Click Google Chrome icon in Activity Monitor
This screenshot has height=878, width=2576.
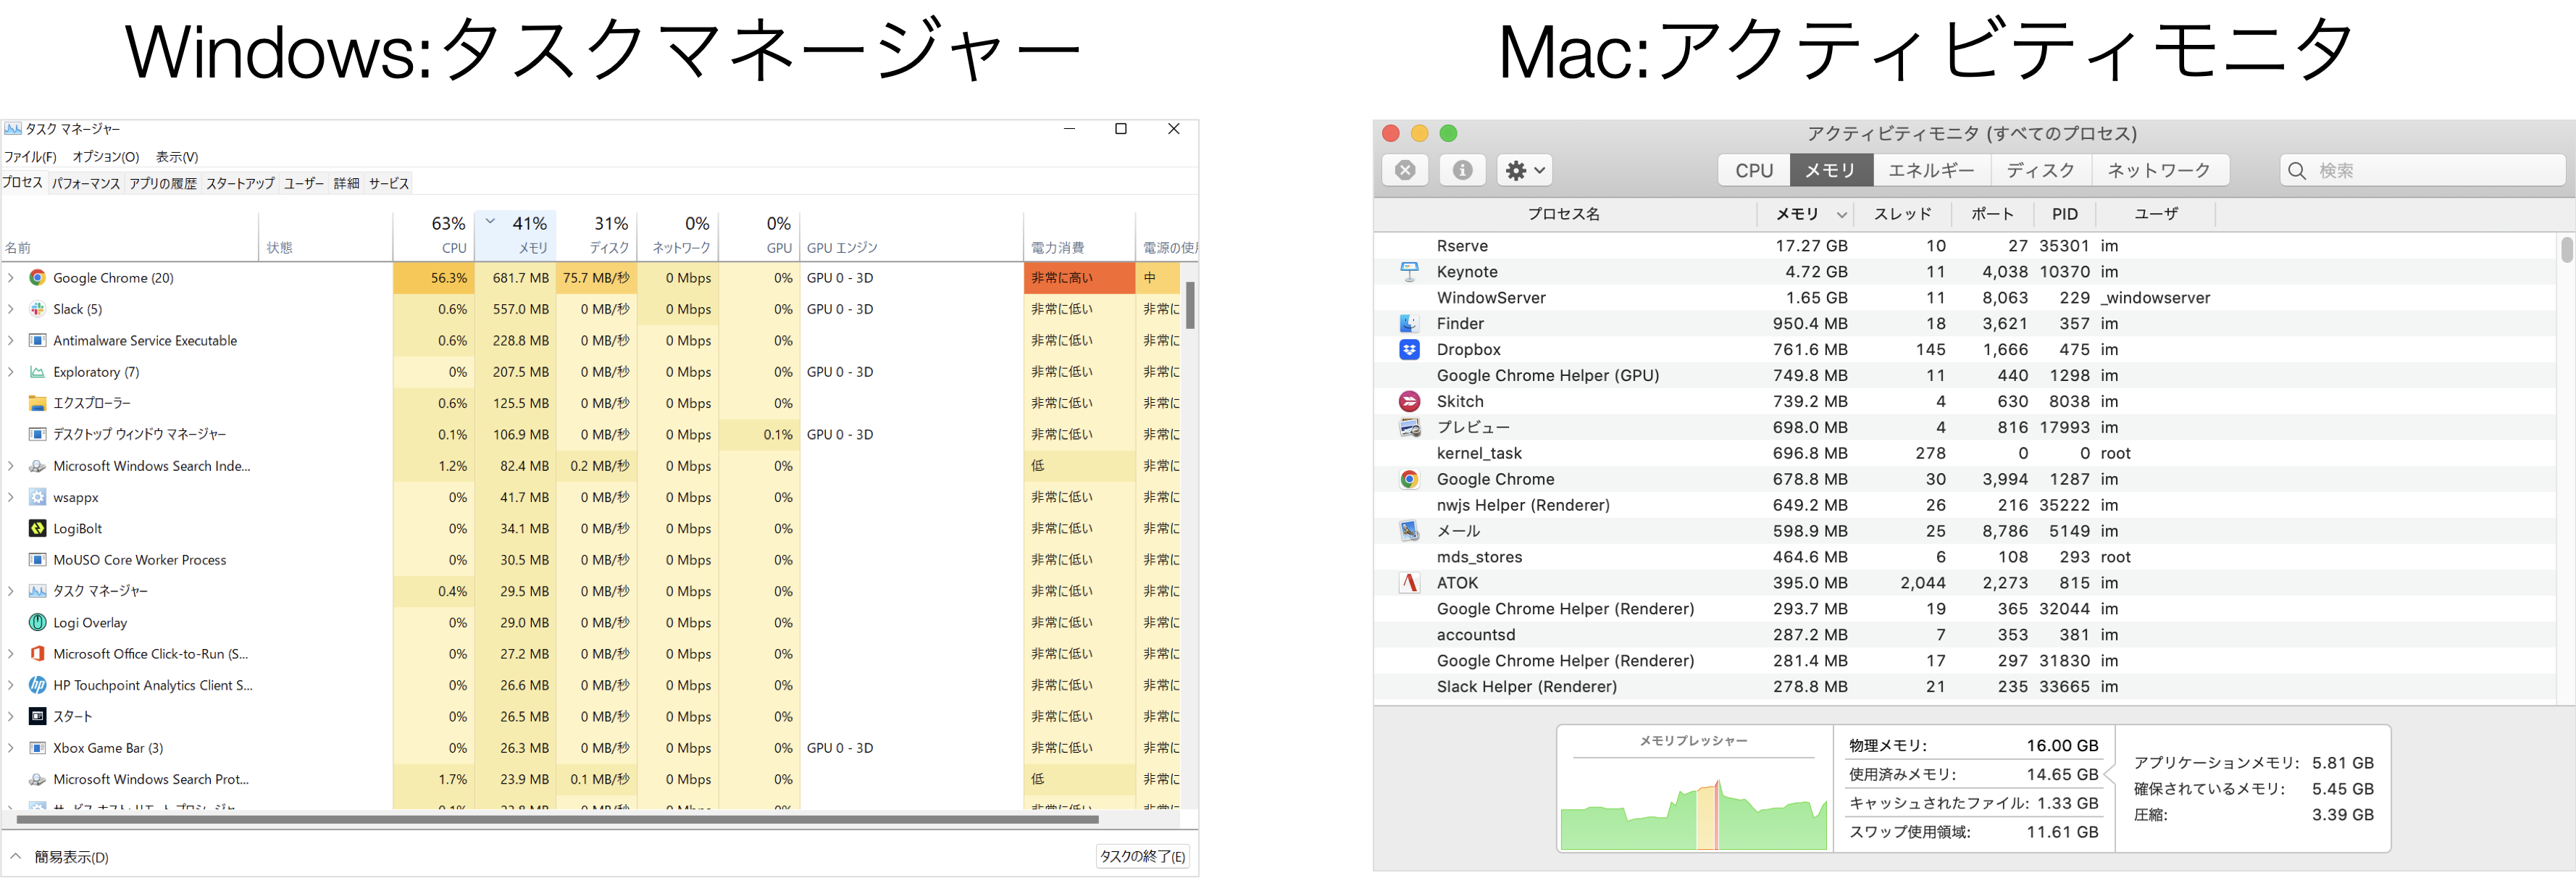(1409, 480)
